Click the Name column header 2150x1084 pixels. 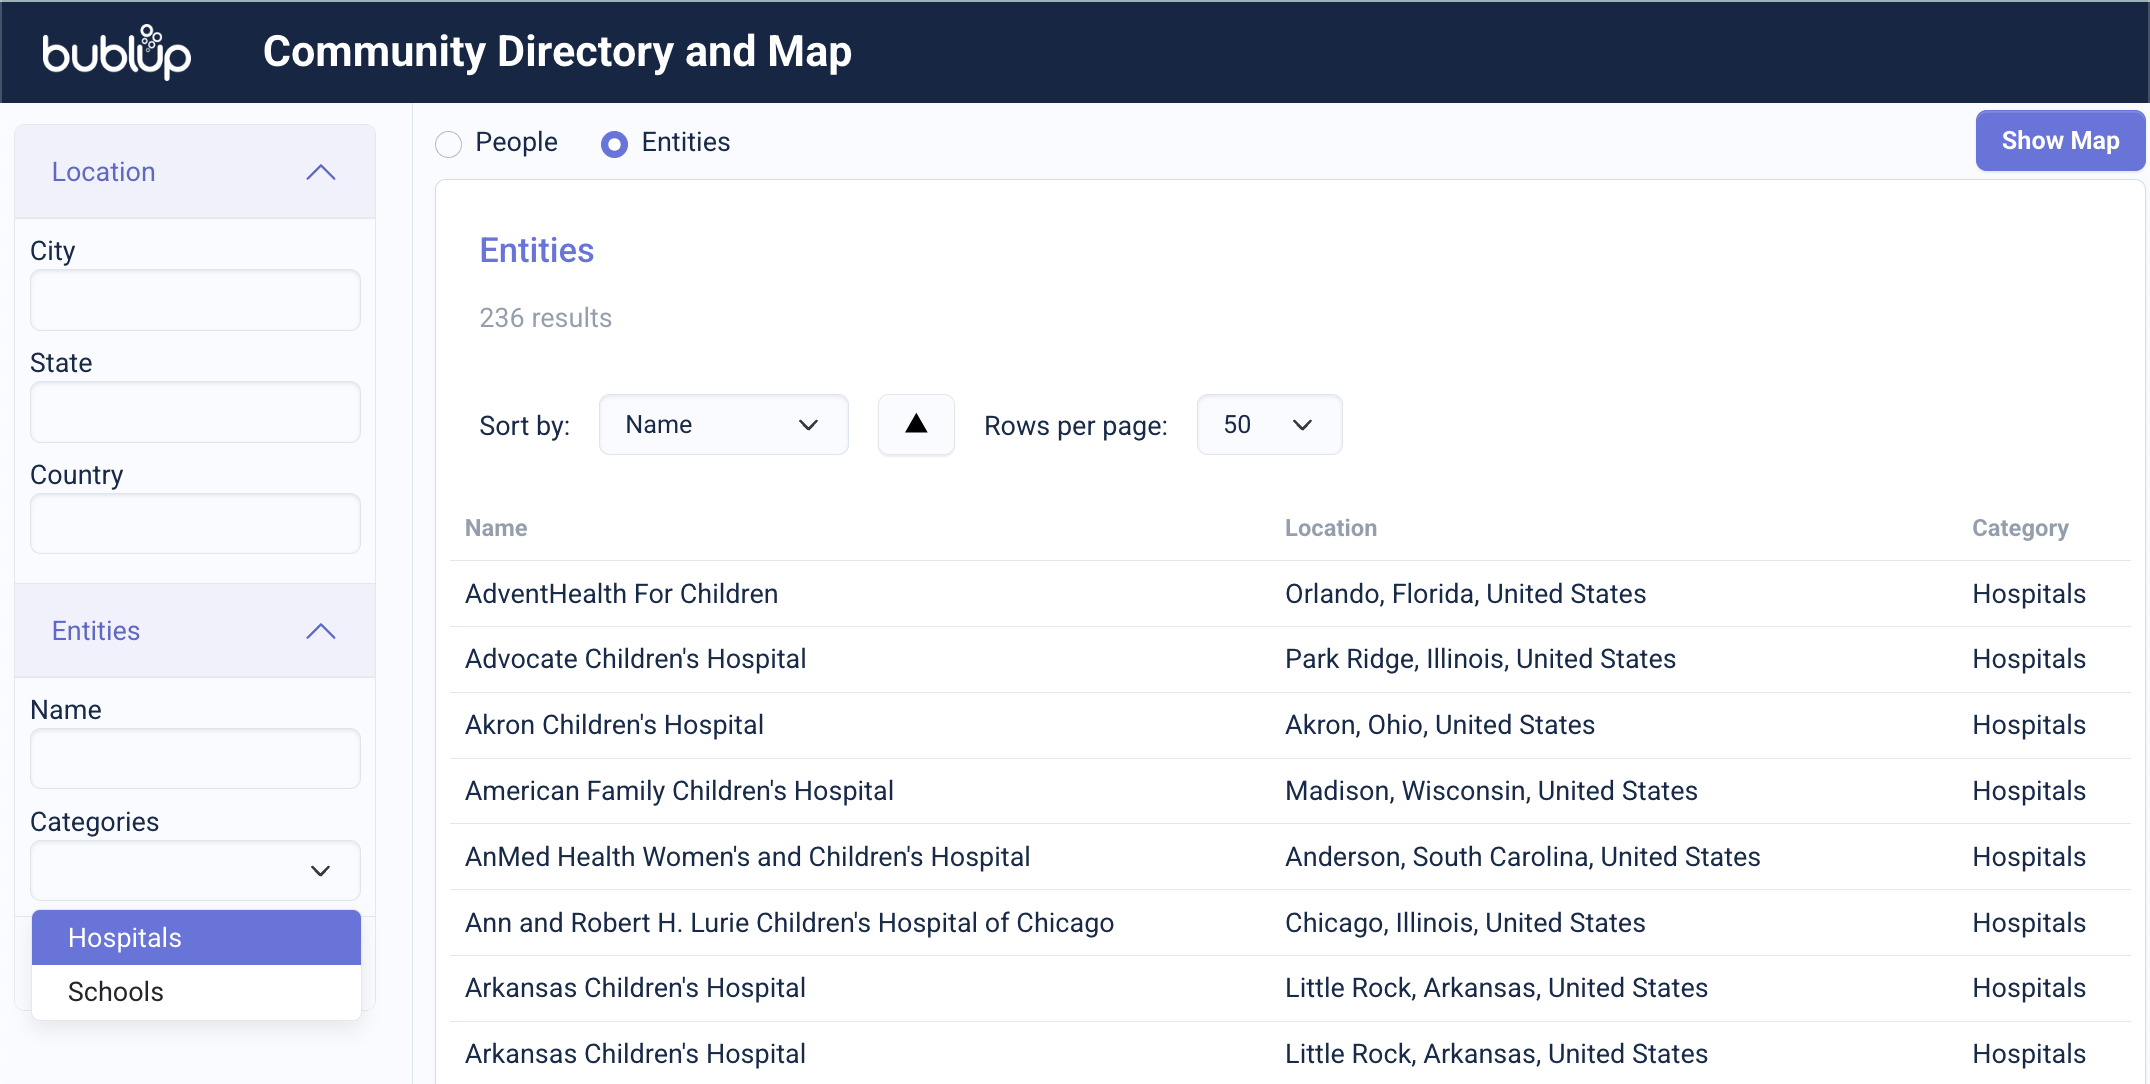(496, 528)
